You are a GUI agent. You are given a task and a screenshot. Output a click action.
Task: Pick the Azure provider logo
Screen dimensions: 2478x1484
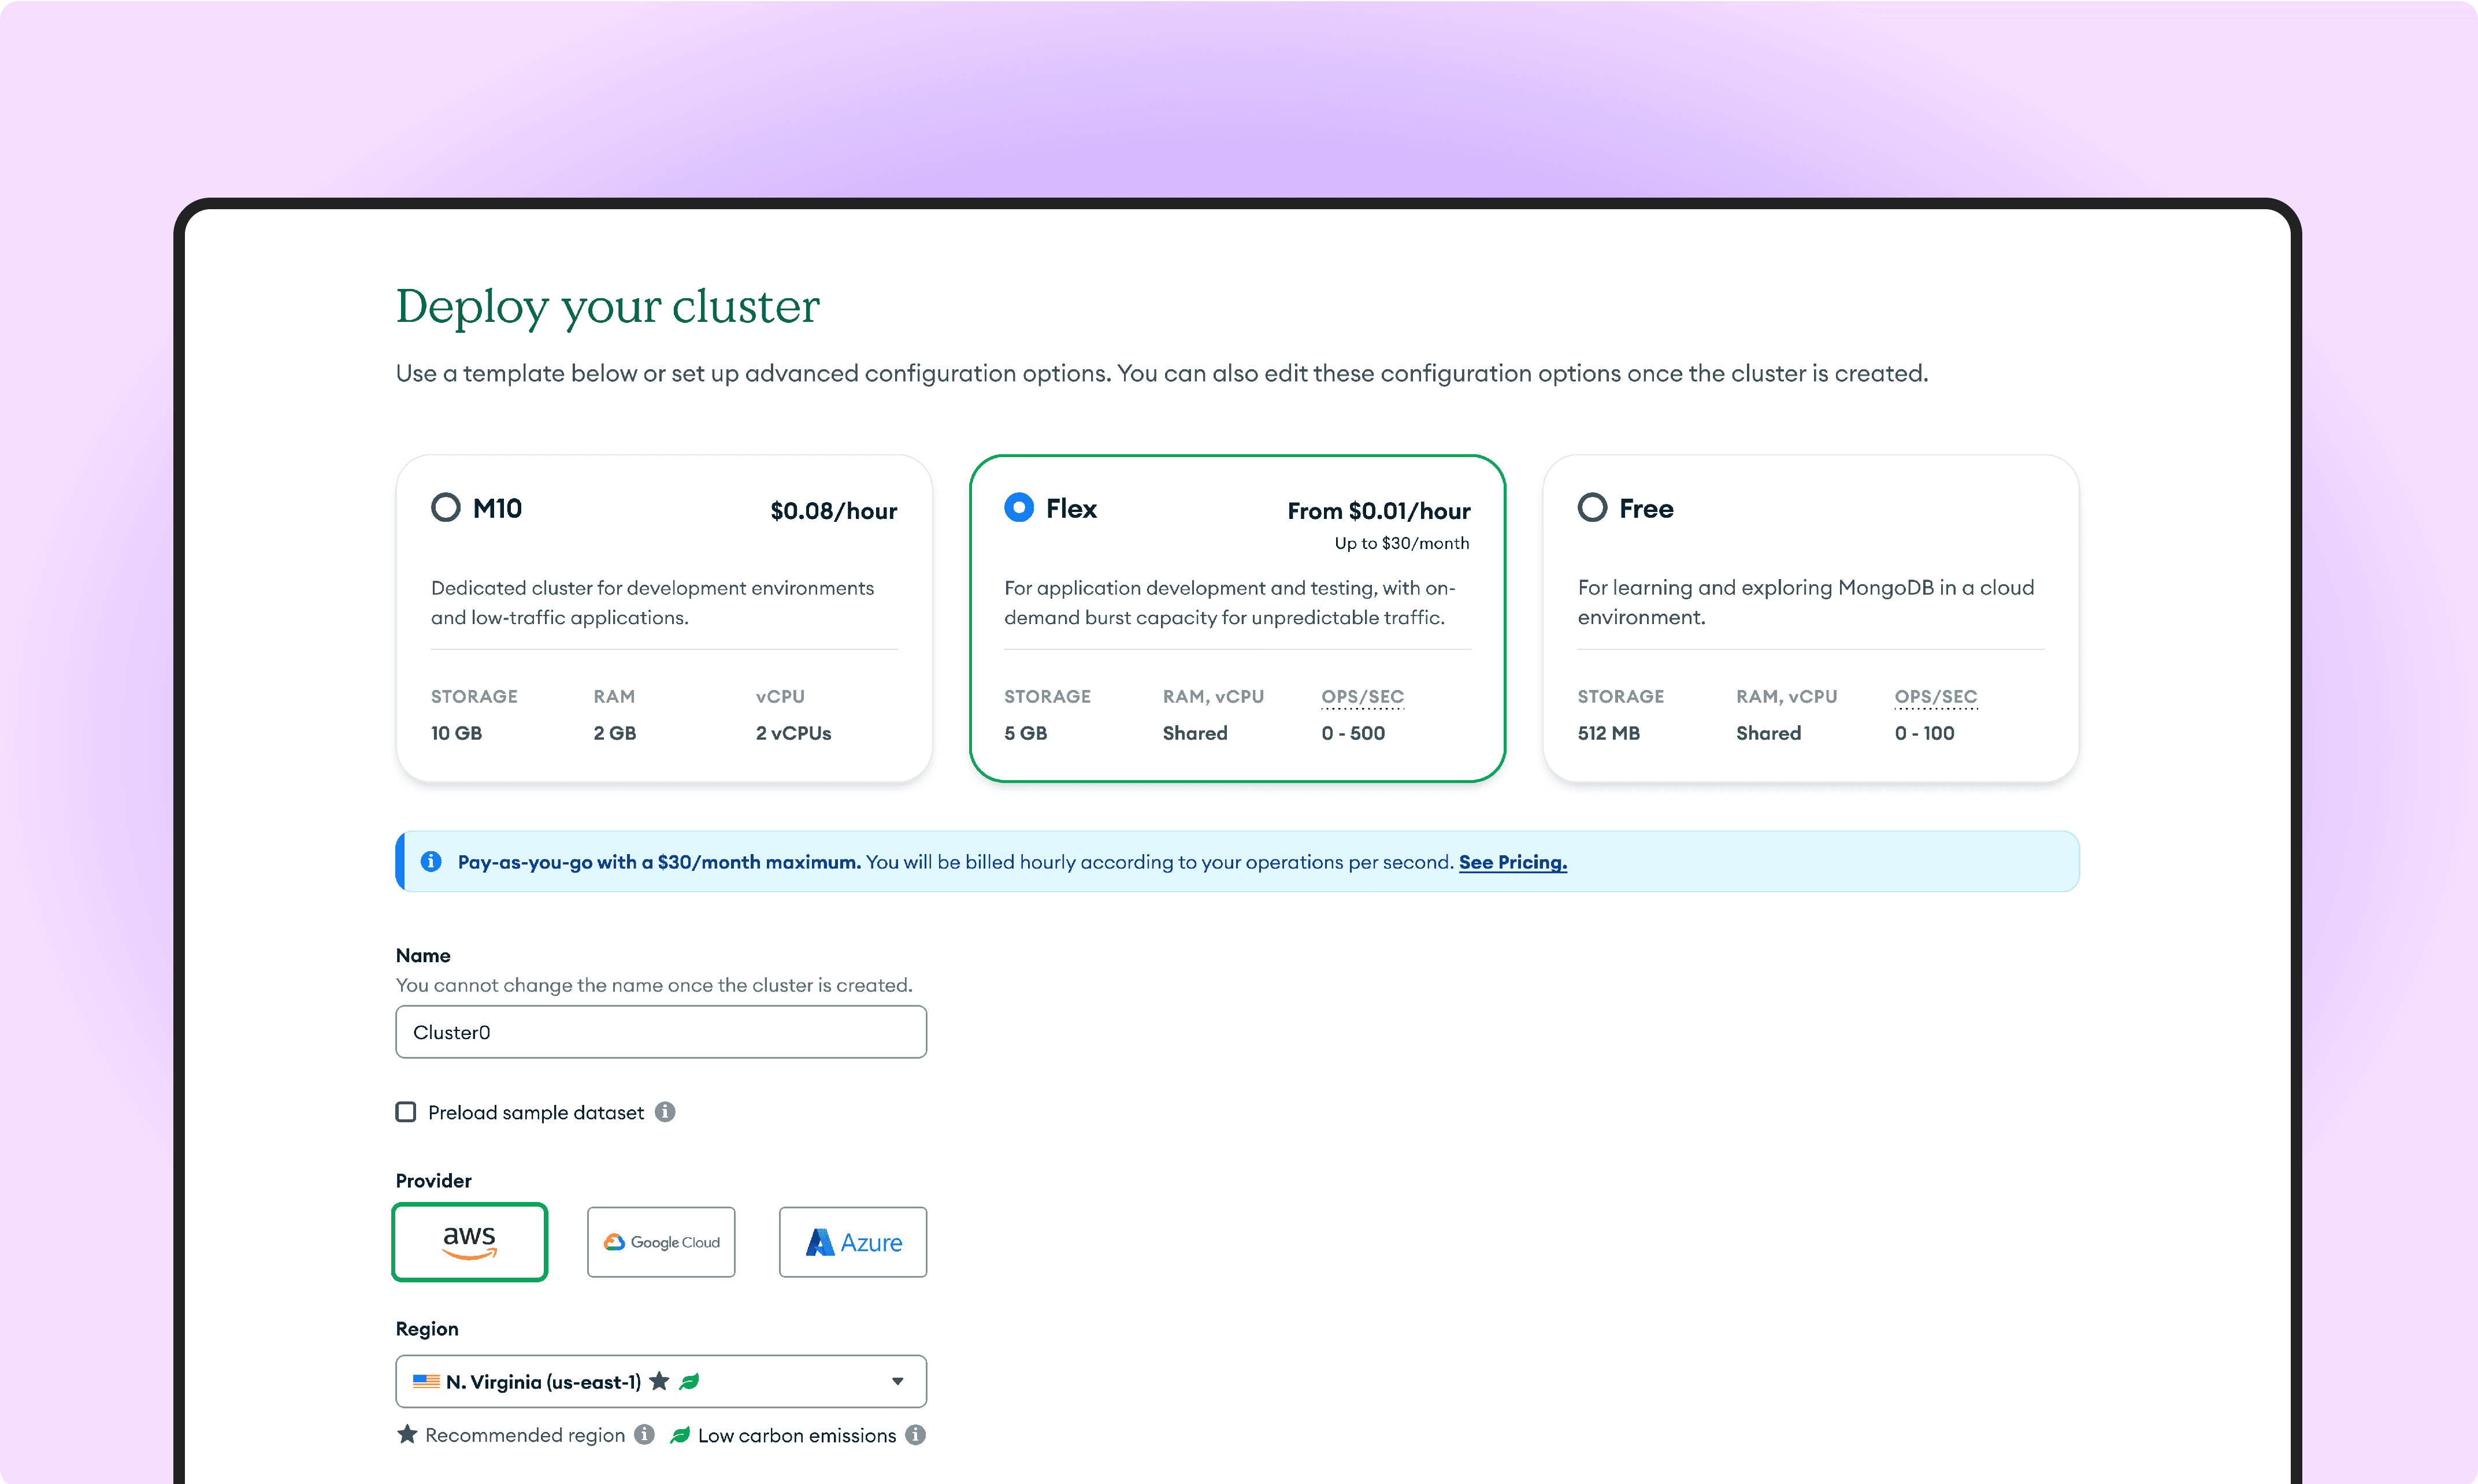(853, 1241)
